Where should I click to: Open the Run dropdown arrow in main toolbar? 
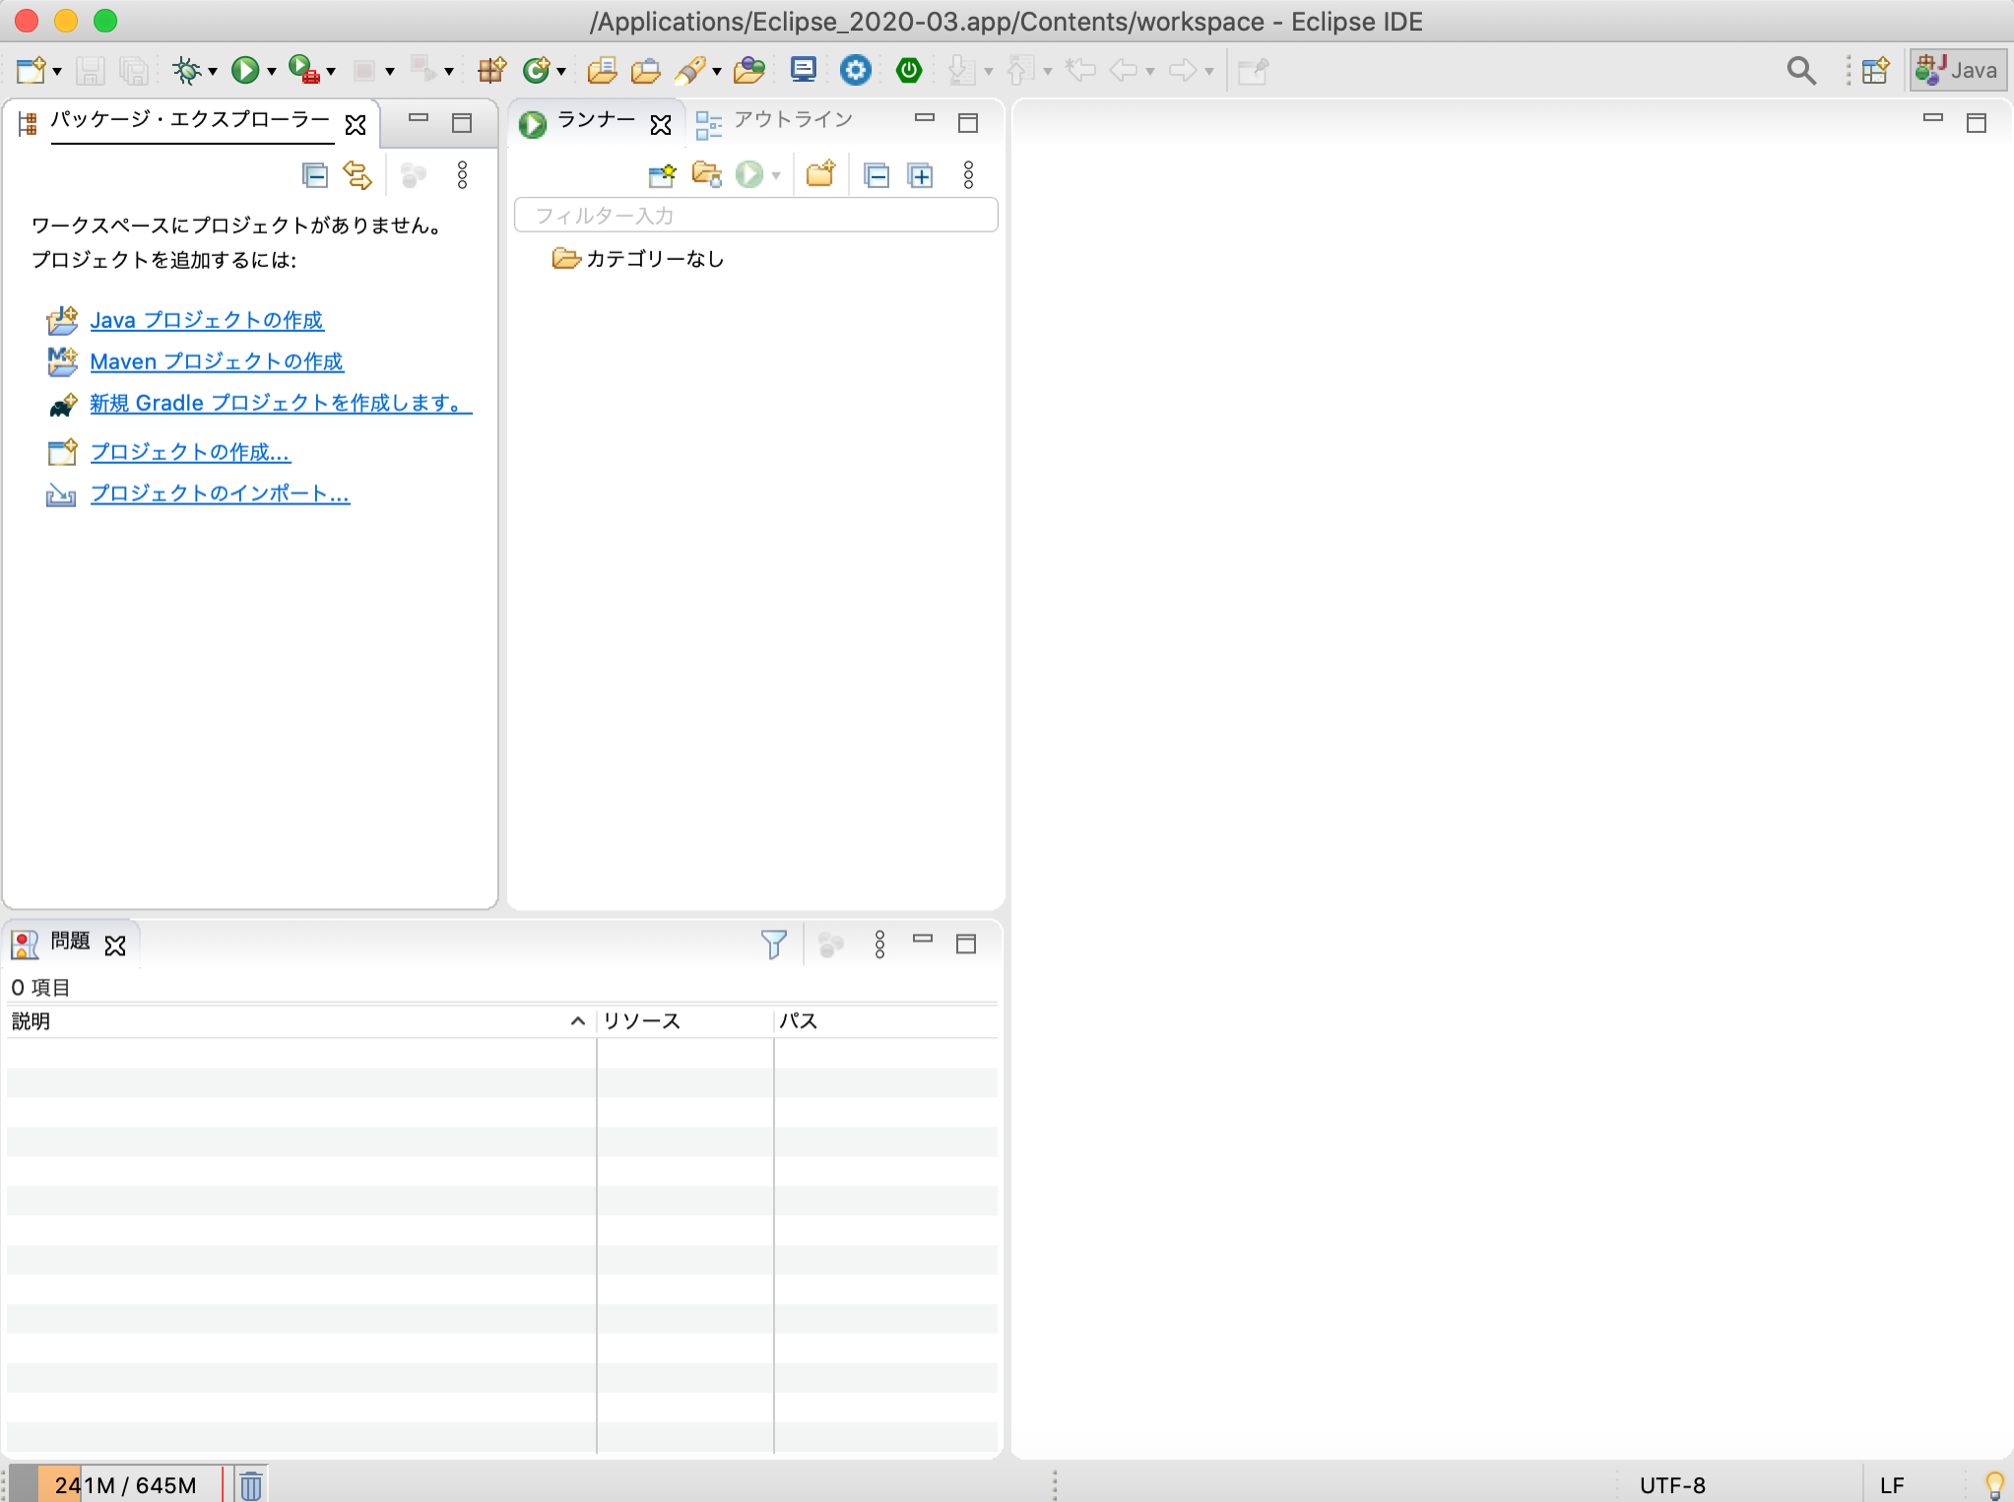(271, 71)
